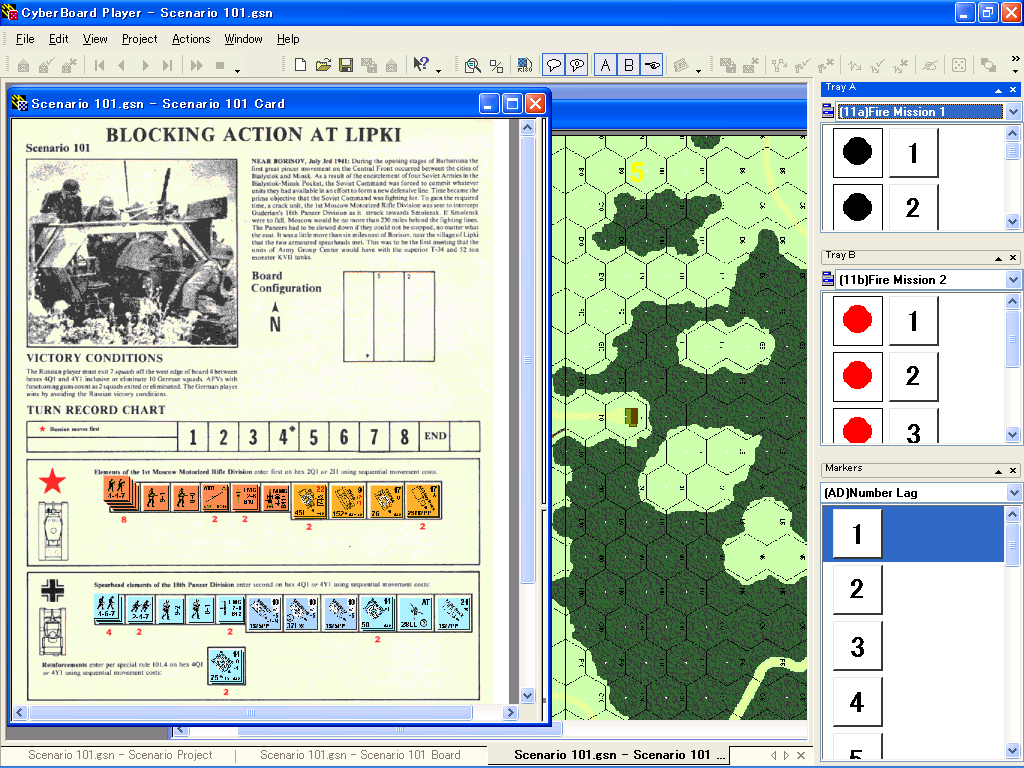Click the Save floppy disk icon
The height and width of the screenshot is (768, 1024).
coord(345,65)
